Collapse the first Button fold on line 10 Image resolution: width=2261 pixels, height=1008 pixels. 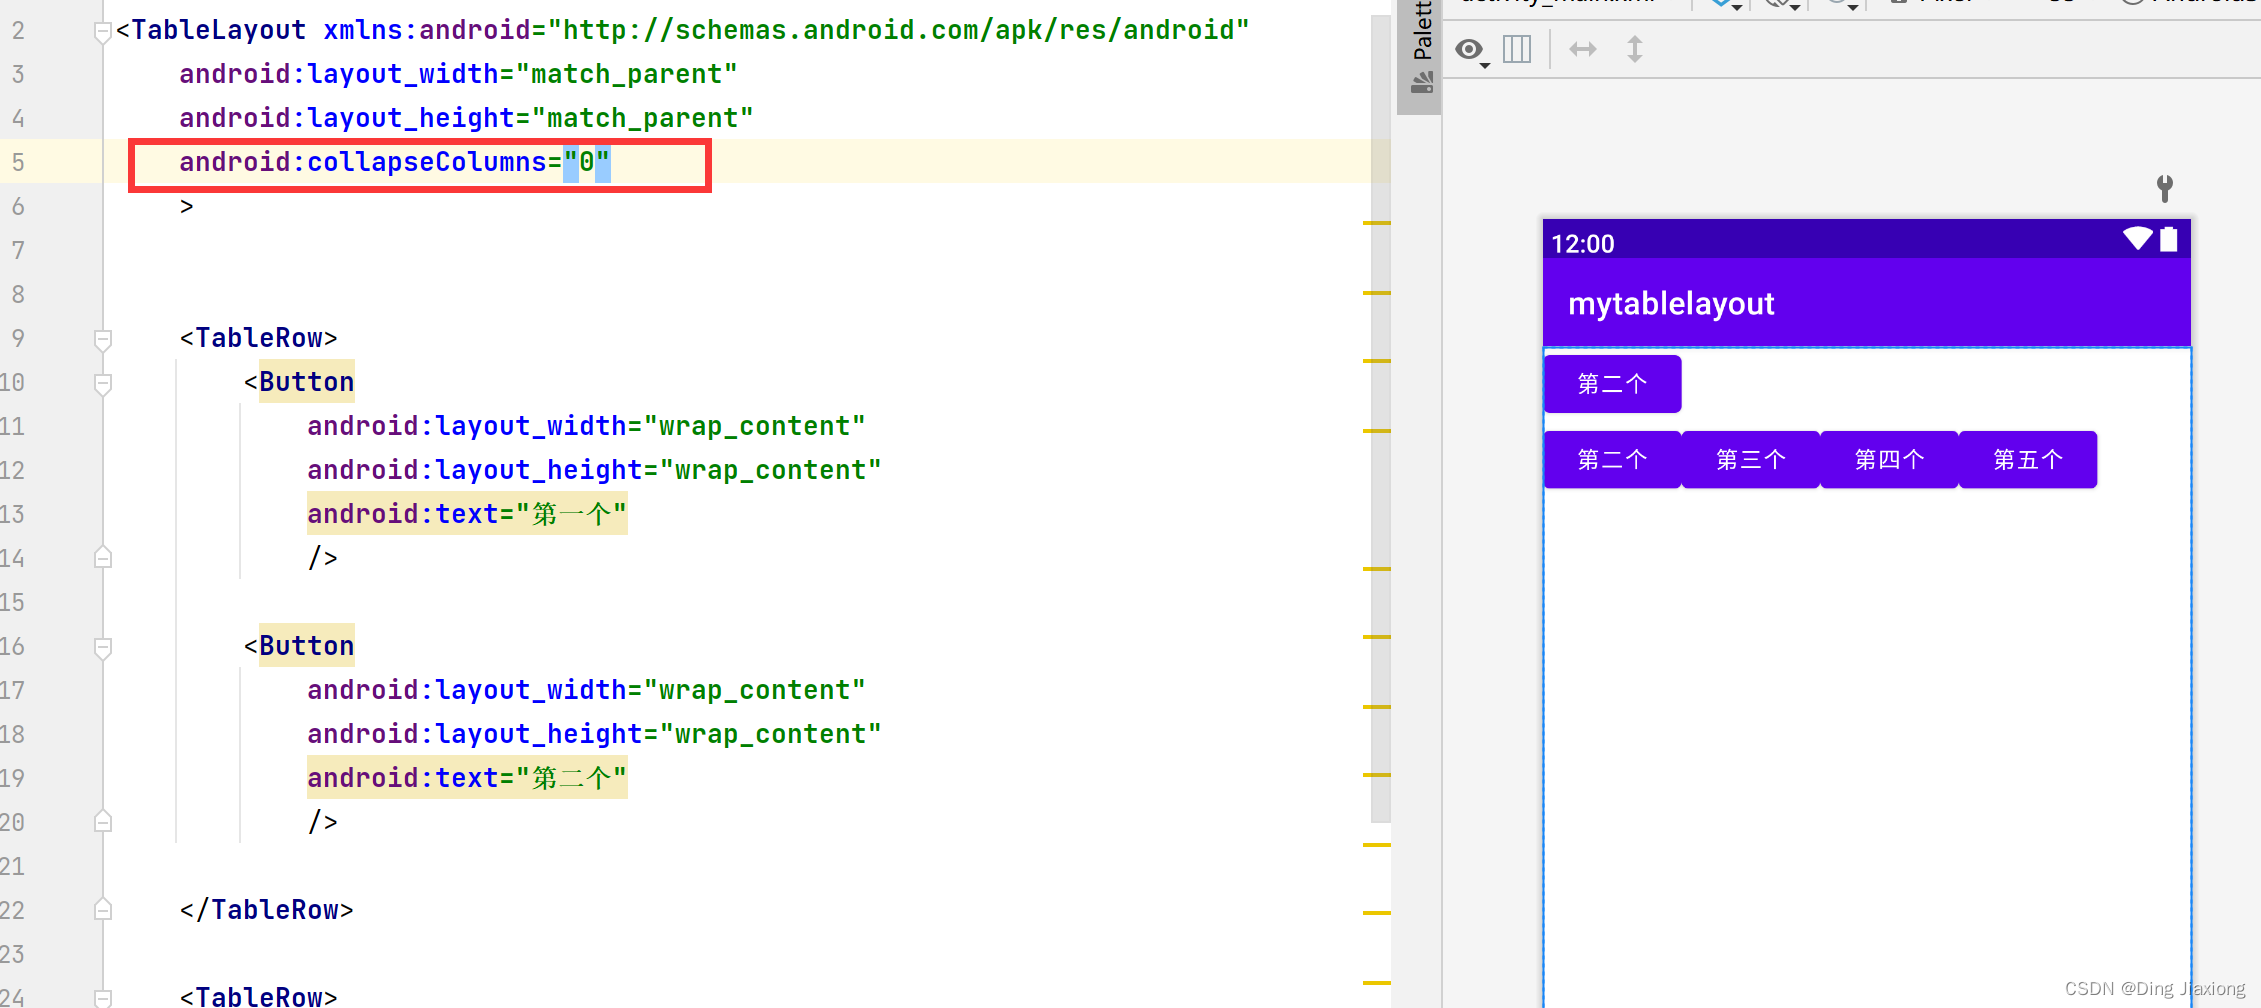(102, 384)
